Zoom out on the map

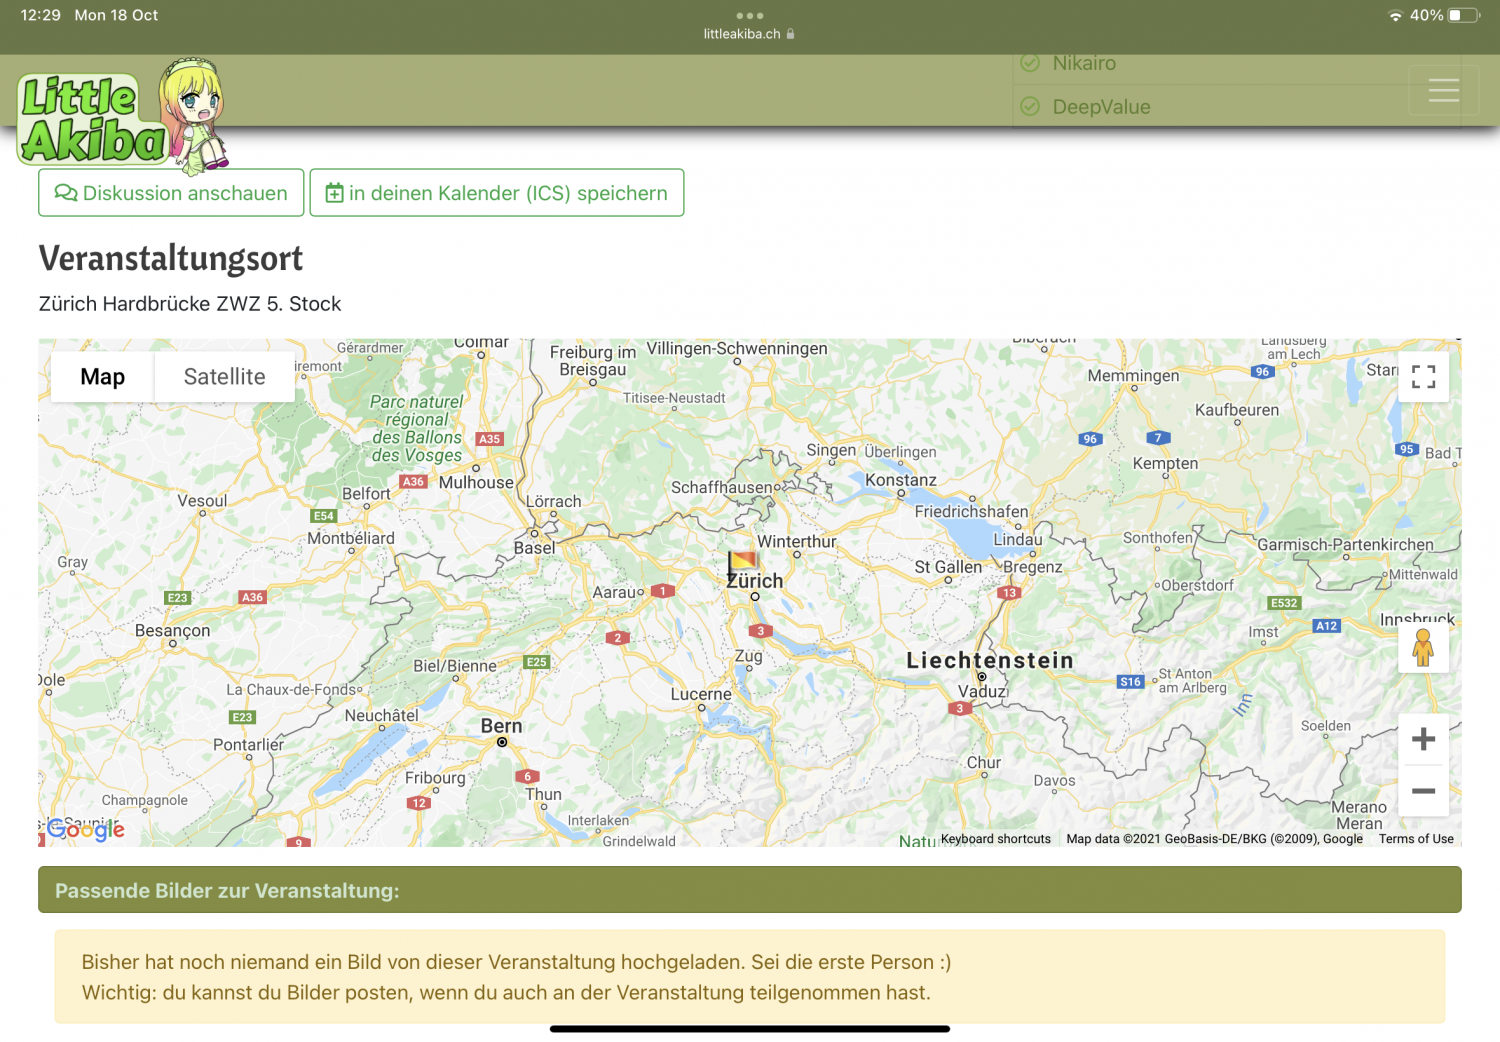tap(1423, 791)
